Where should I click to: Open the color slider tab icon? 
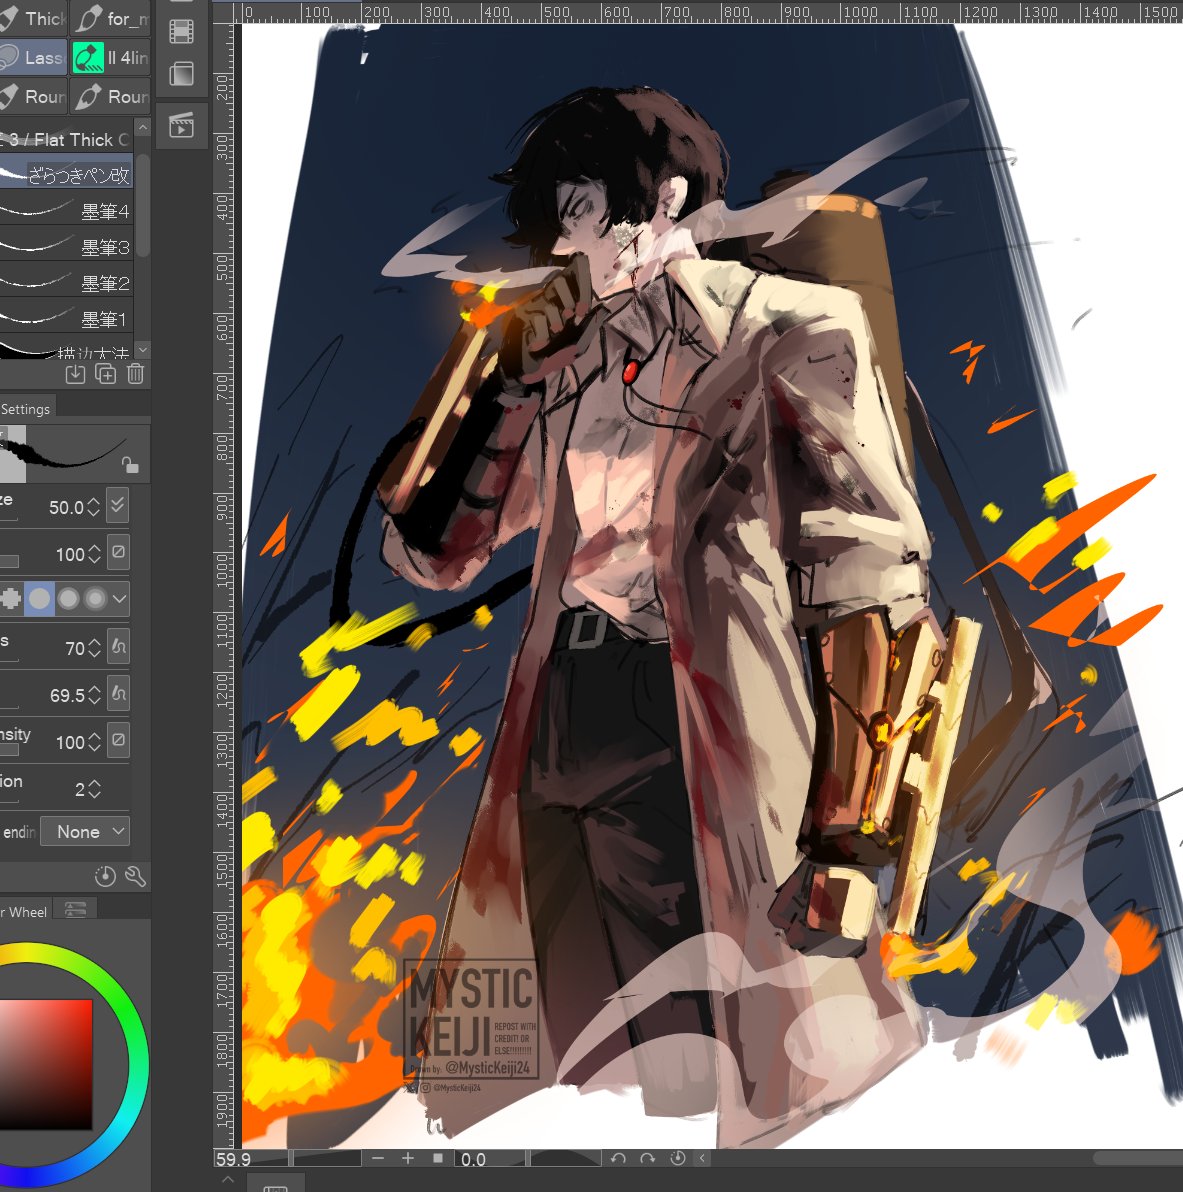tap(75, 909)
